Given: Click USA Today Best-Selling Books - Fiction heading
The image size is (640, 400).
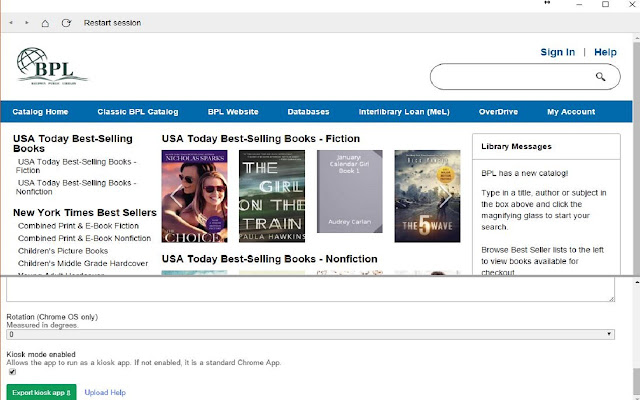Looking at the screenshot, I should (x=261, y=139).
